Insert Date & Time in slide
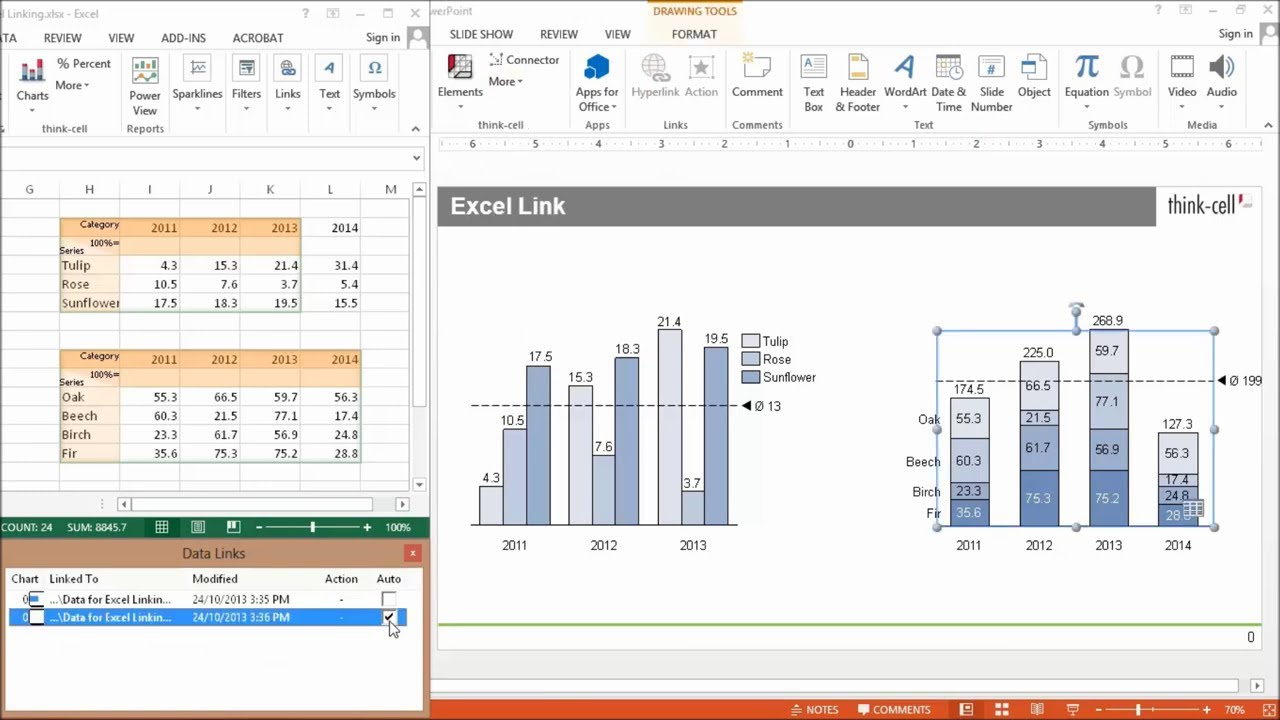Image resolution: width=1280 pixels, height=720 pixels. click(x=948, y=84)
